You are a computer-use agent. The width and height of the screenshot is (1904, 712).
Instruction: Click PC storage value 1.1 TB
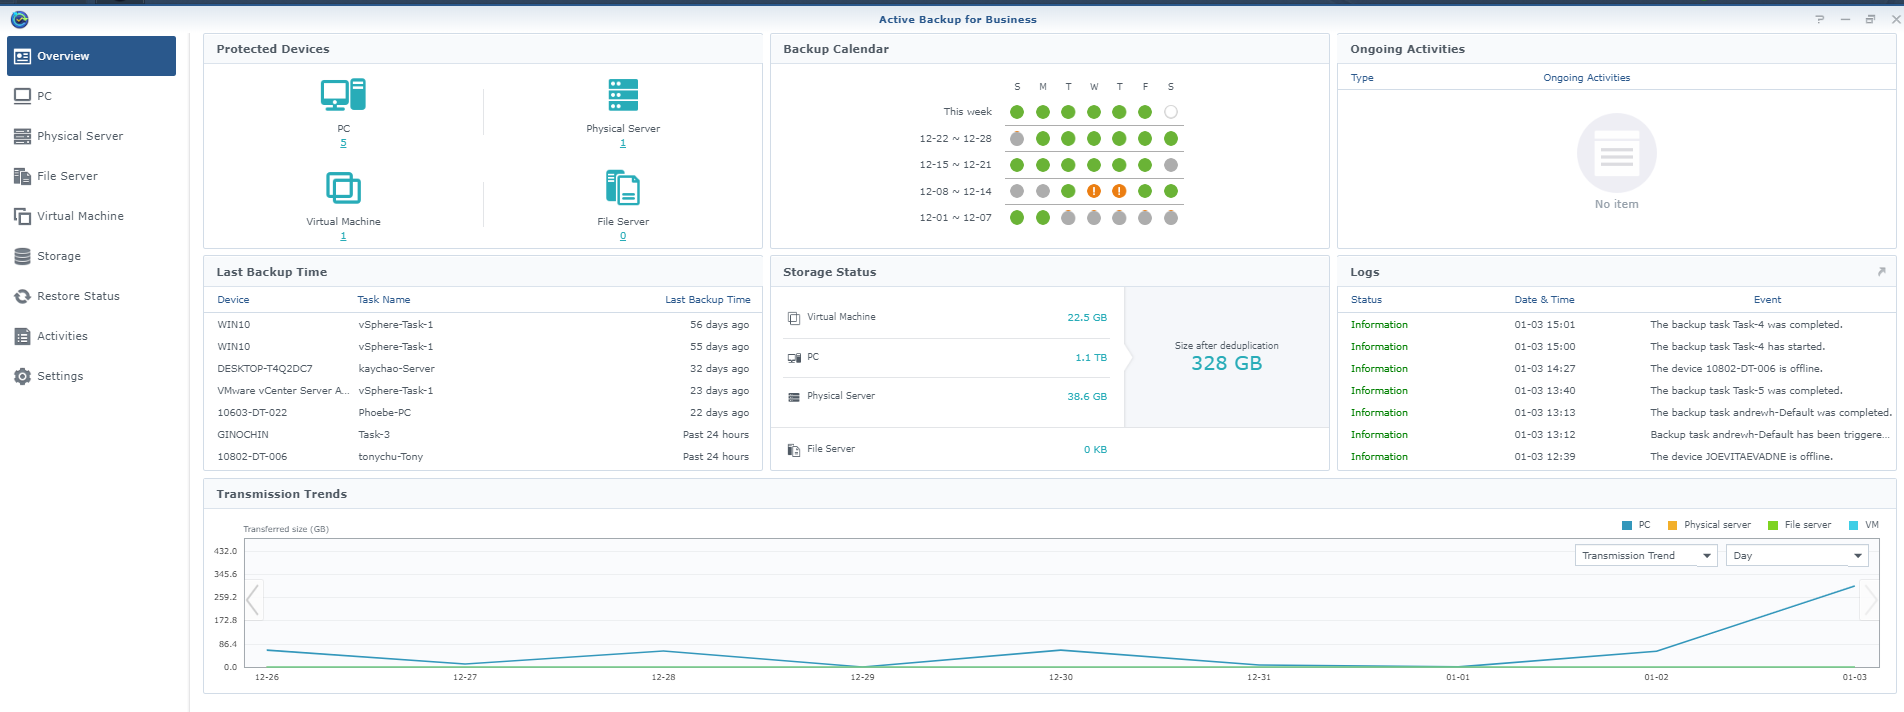(x=1091, y=358)
